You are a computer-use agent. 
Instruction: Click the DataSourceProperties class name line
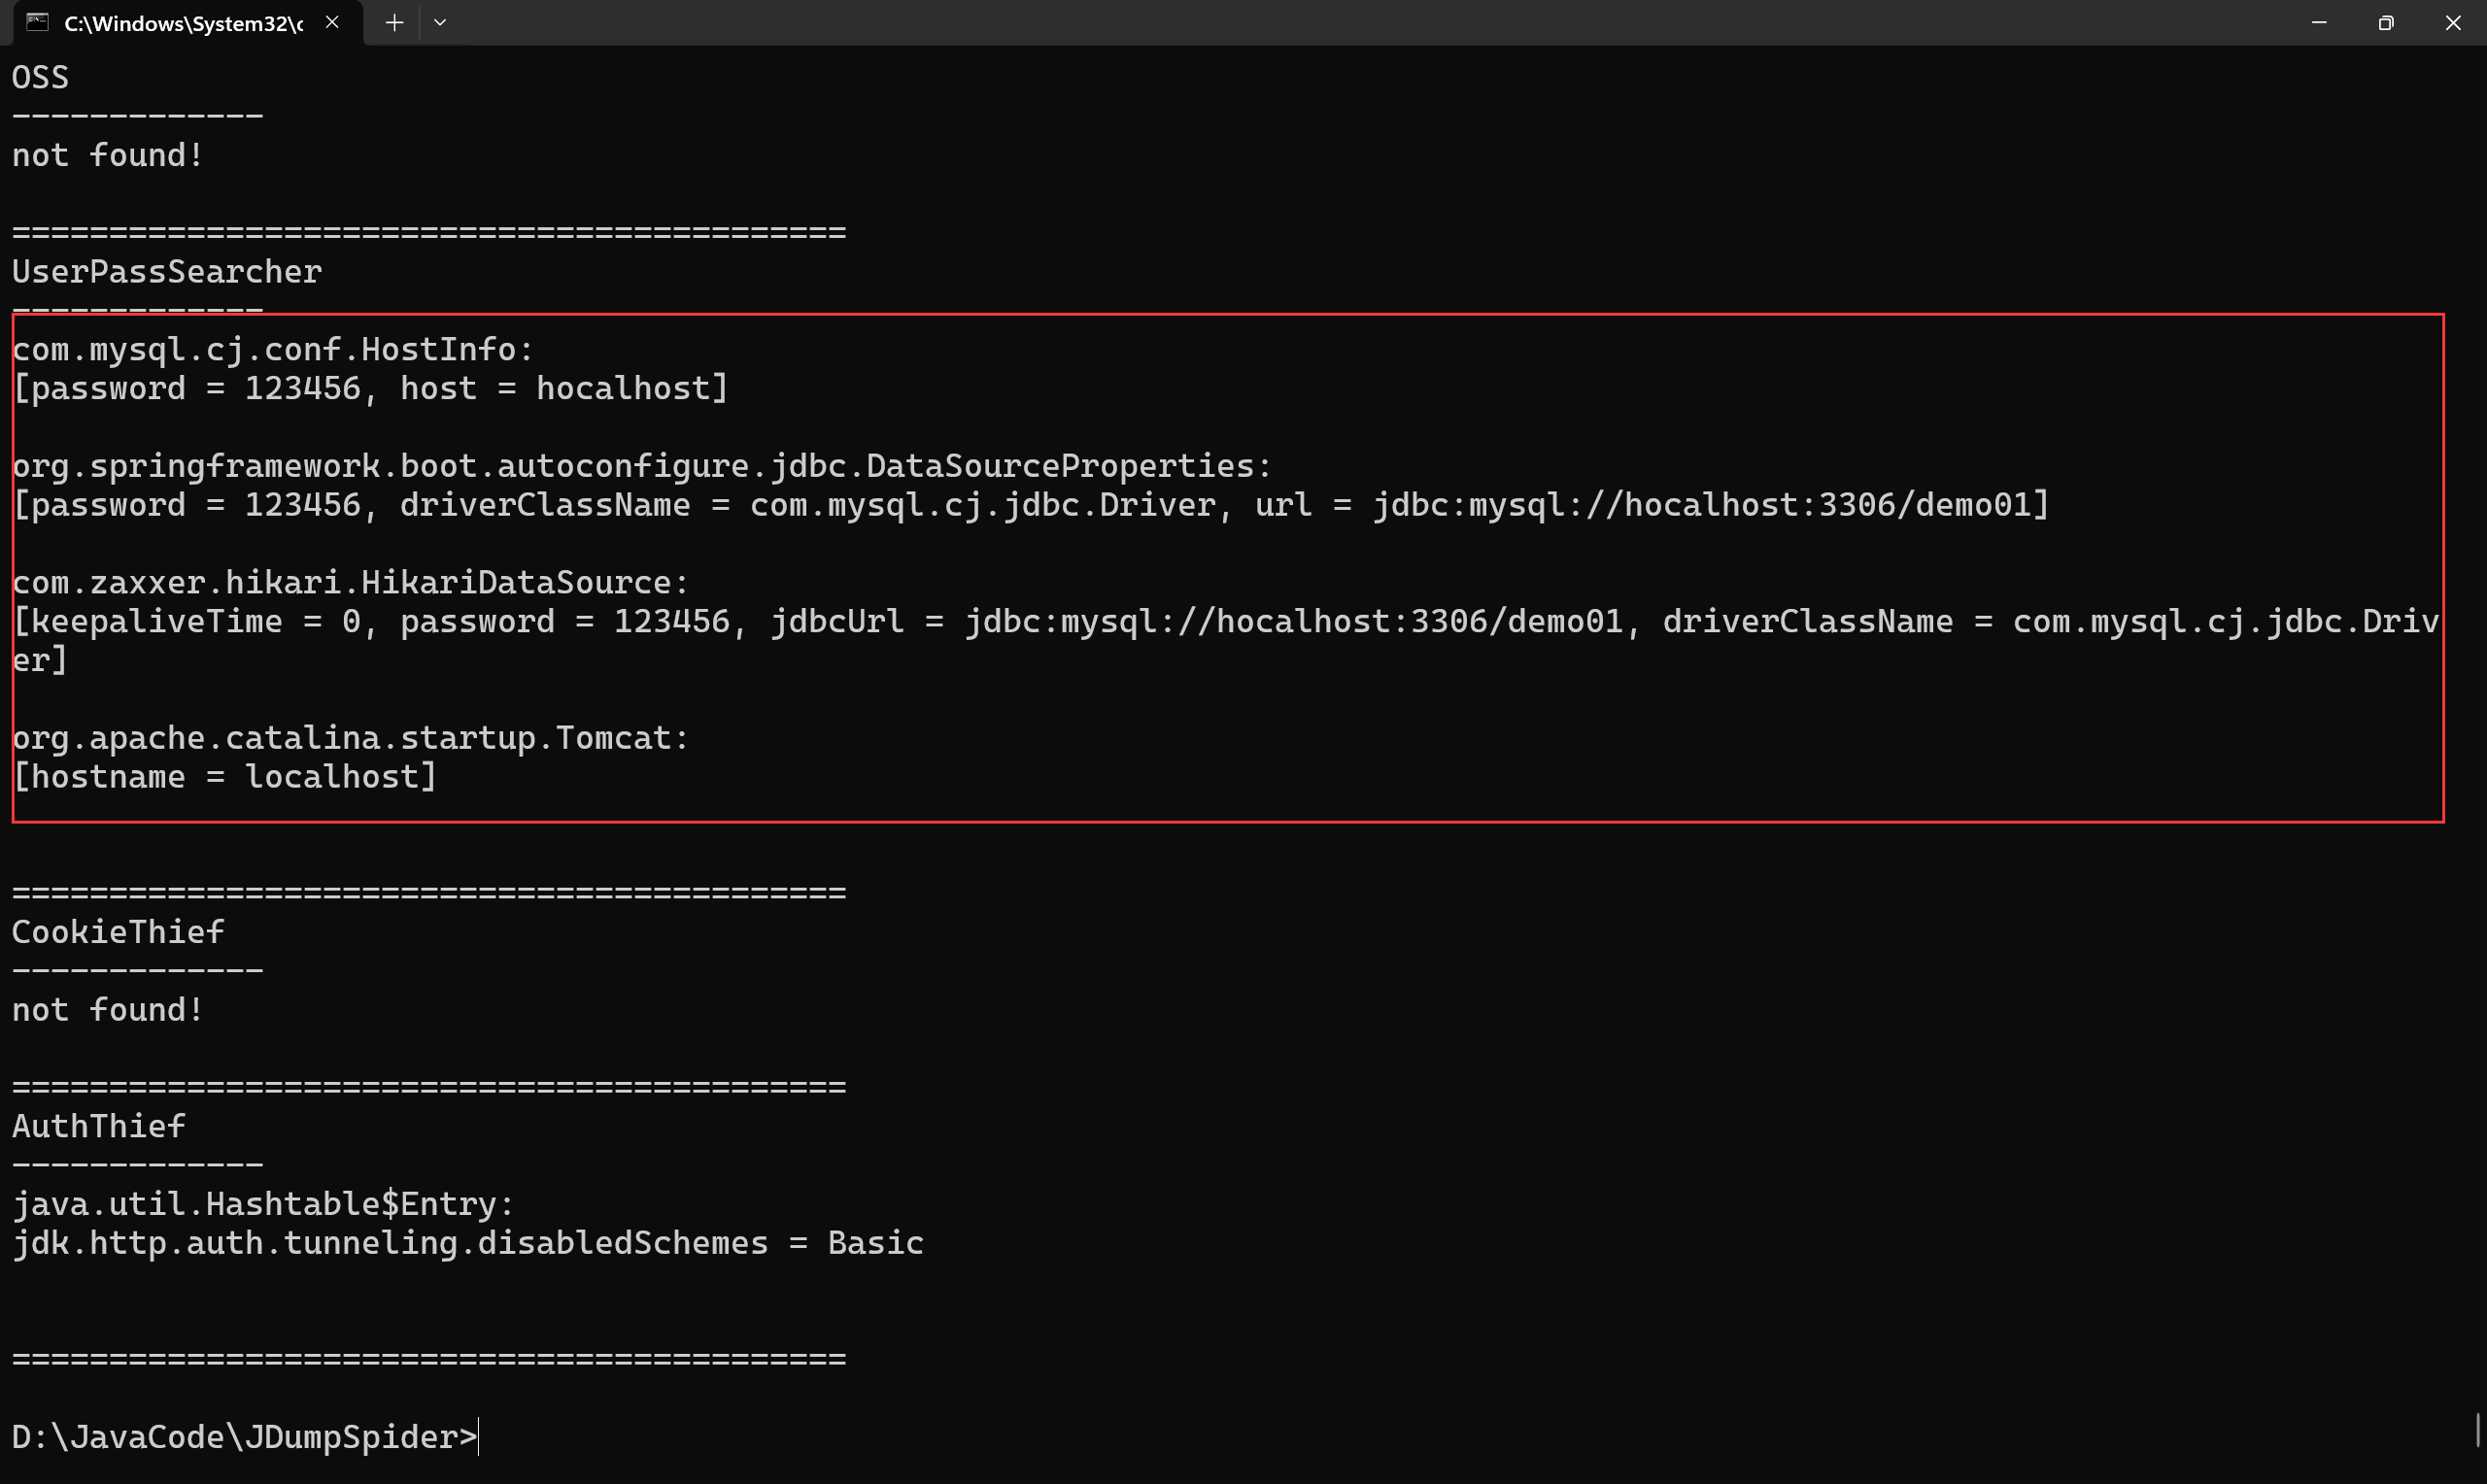tap(641, 466)
